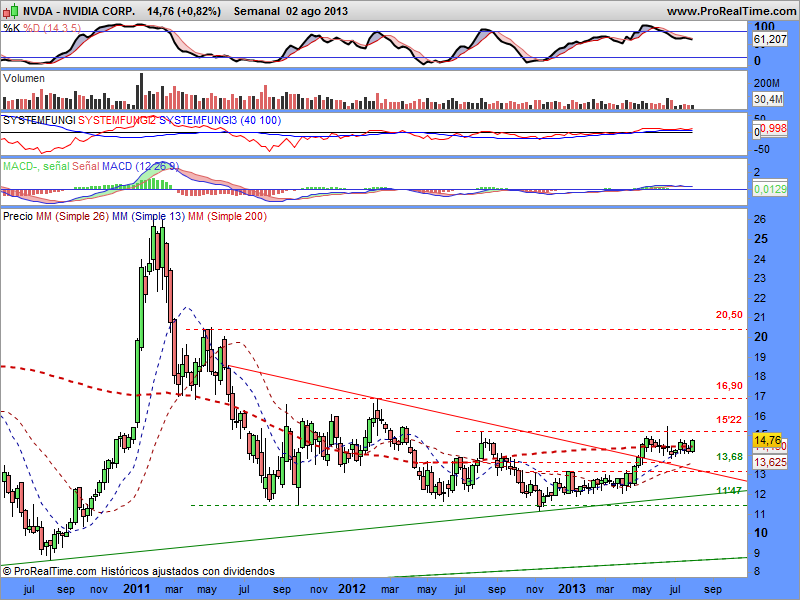
Task: Select the SYSTEMFUNGI3 (40 100) blue label
Action: [220, 120]
